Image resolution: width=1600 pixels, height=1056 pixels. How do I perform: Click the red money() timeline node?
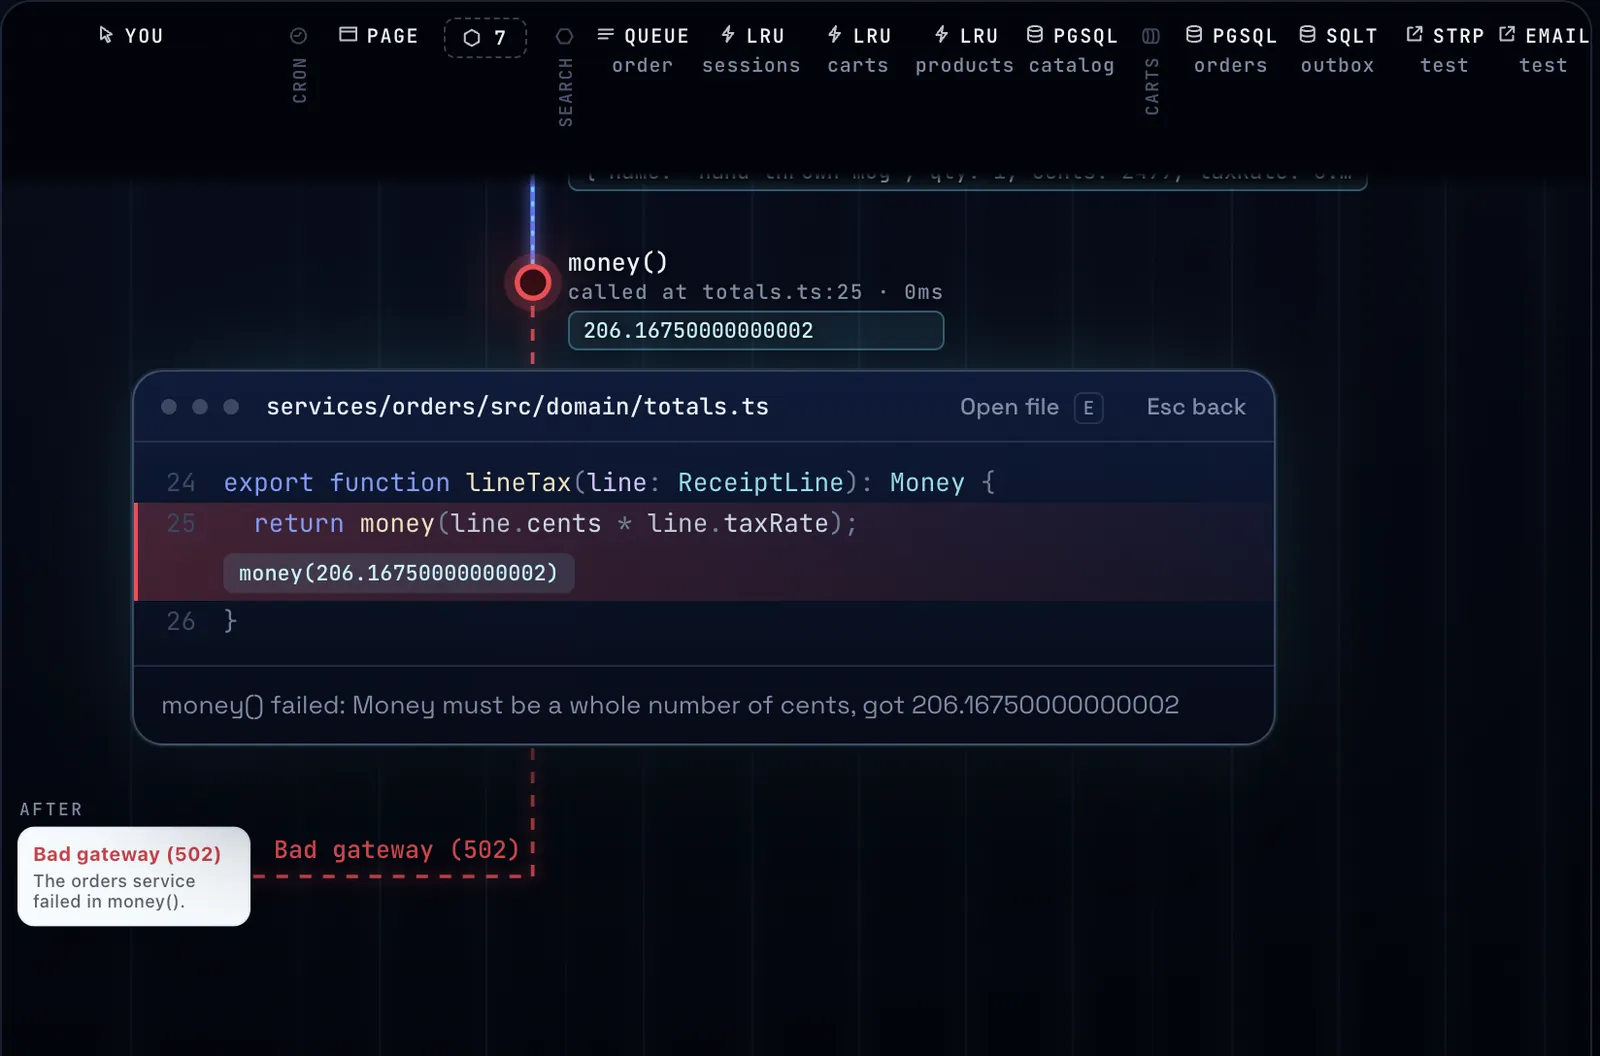click(532, 283)
